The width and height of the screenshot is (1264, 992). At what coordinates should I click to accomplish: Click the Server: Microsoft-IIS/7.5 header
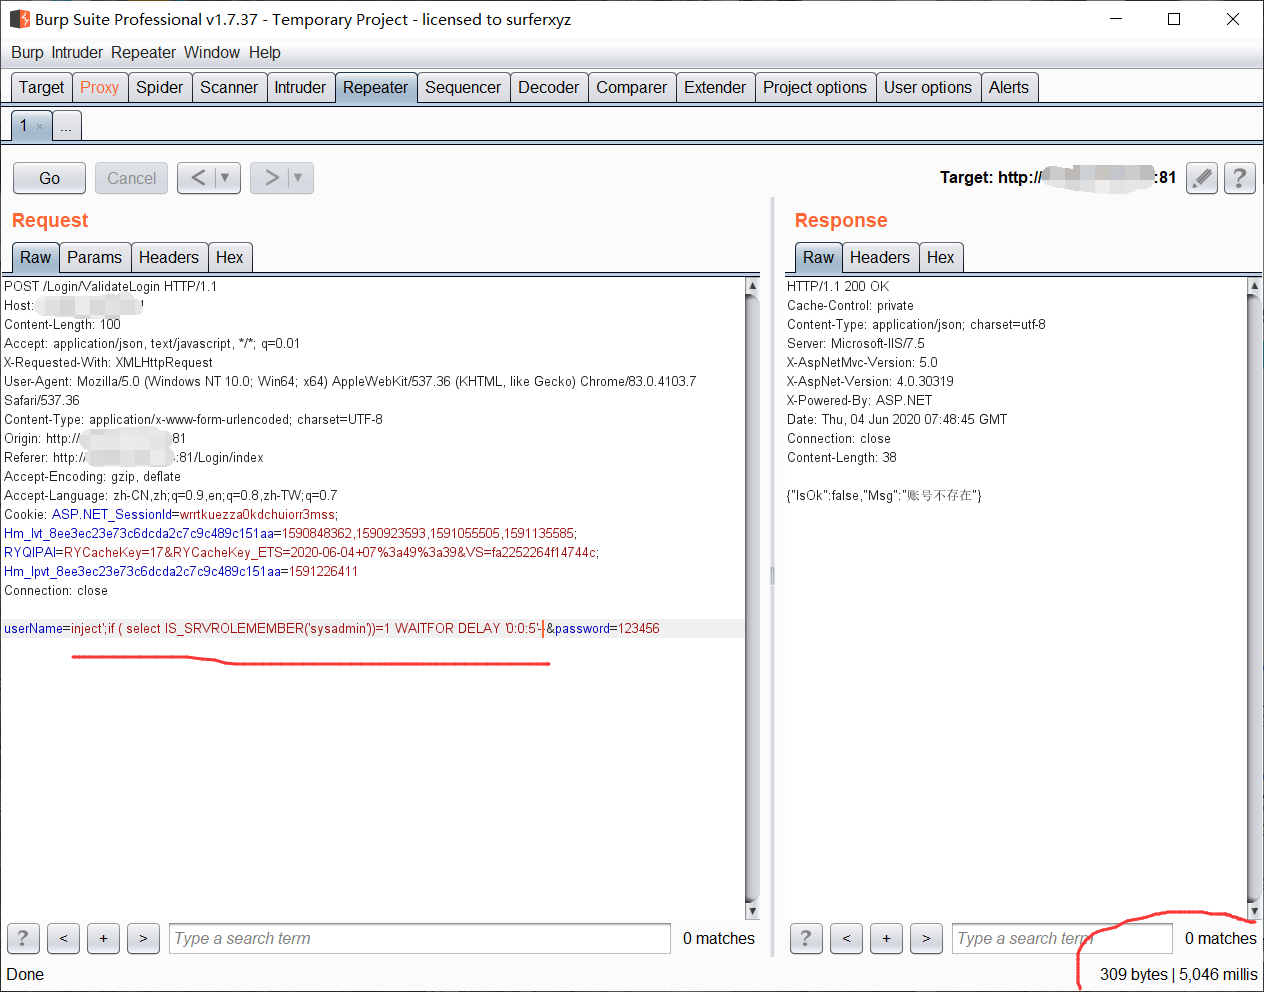point(856,343)
